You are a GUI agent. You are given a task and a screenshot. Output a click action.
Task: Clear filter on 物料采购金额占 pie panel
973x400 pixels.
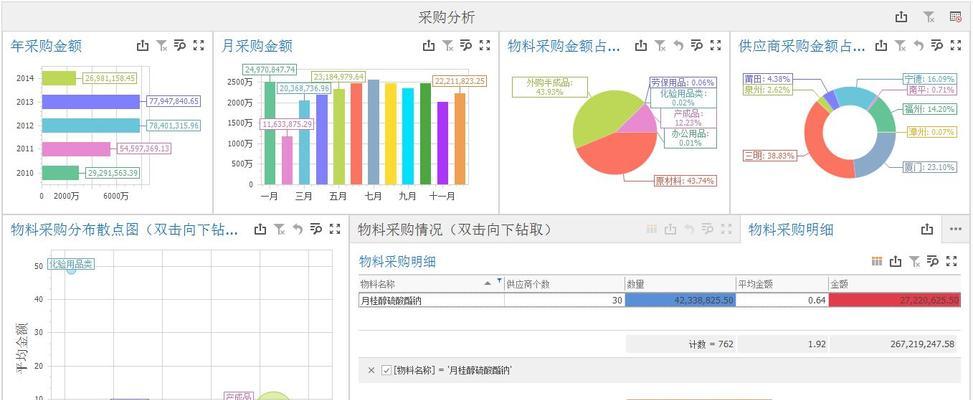point(660,45)
